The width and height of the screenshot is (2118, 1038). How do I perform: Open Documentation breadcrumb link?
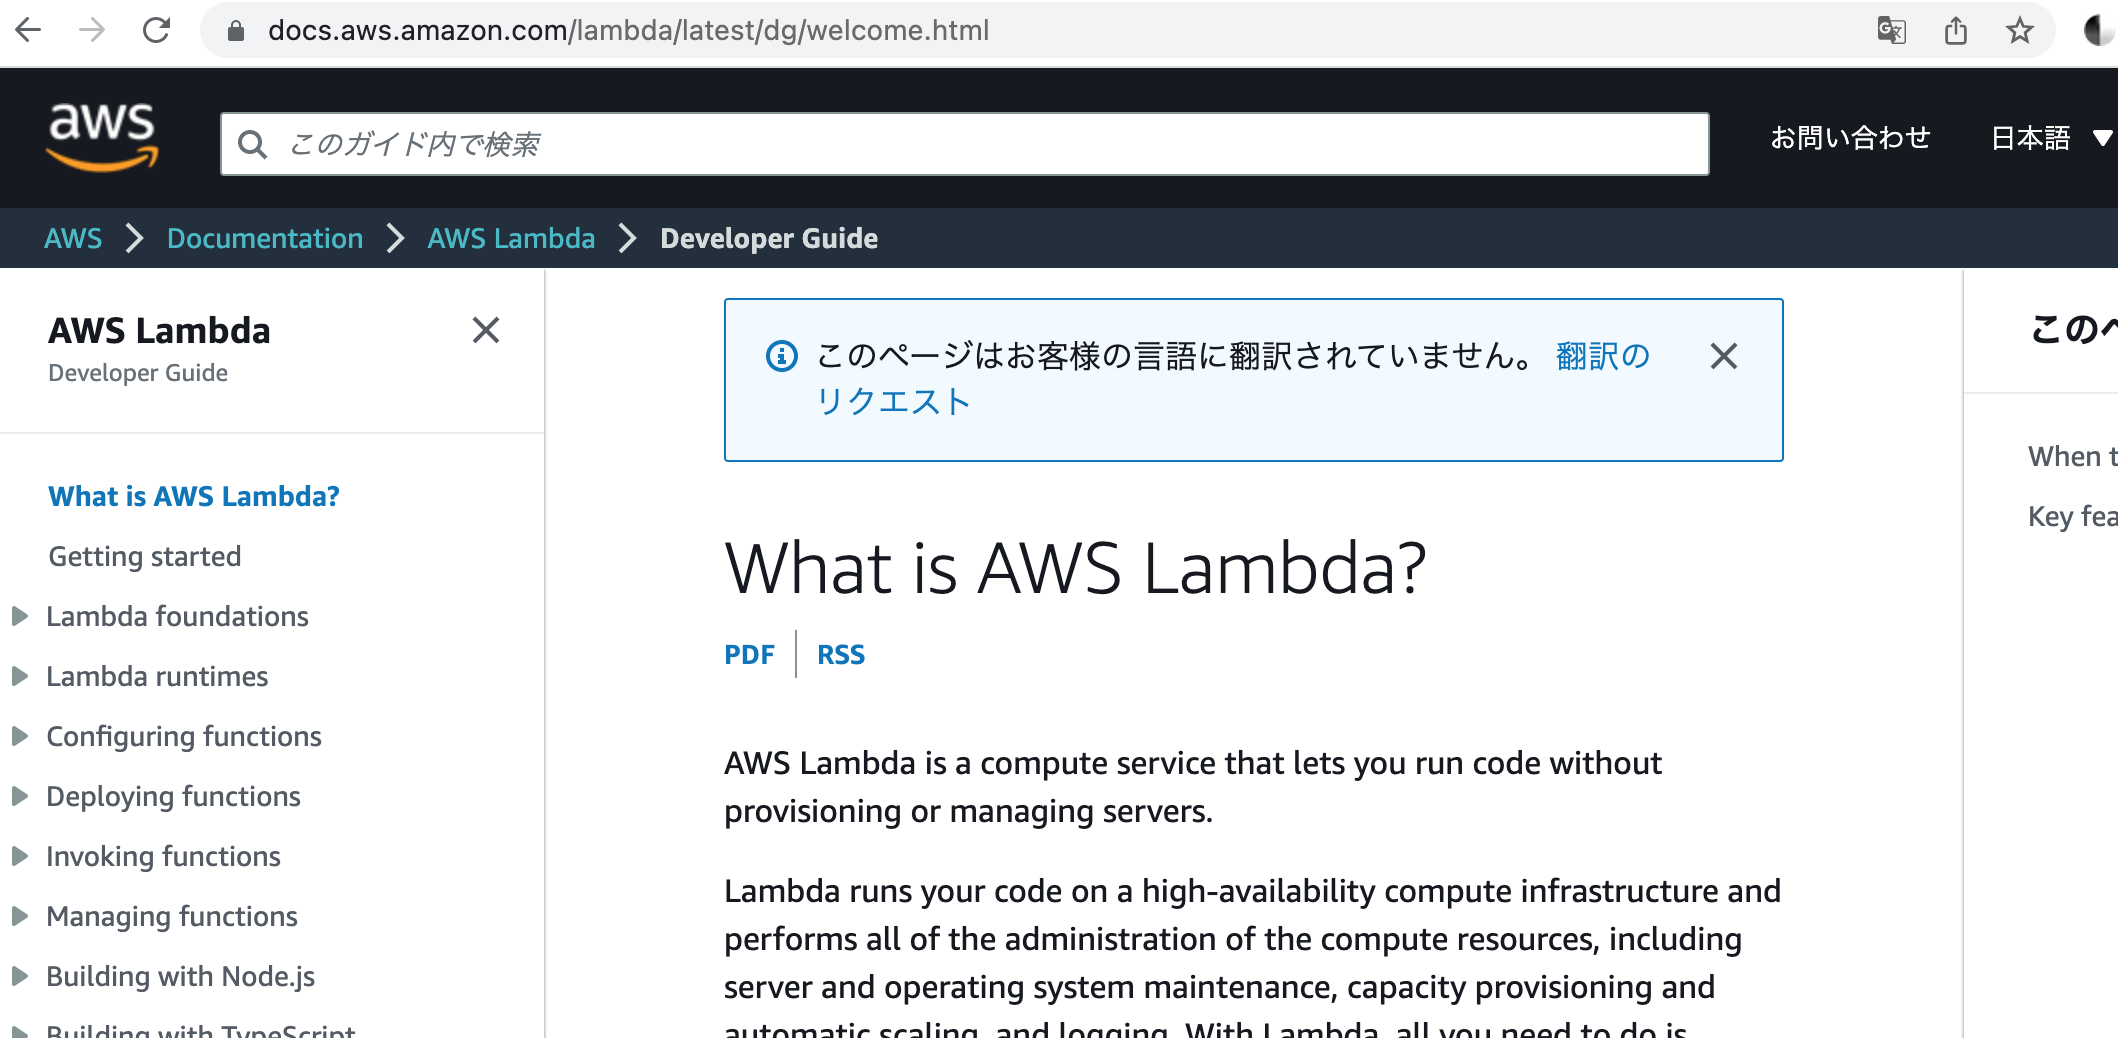point(265,238)
